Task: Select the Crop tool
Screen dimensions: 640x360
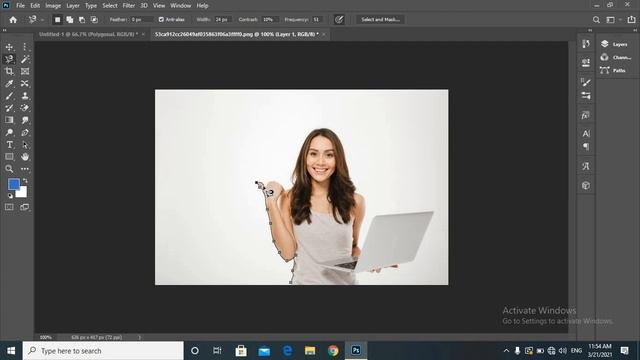Action: (9, 71)
